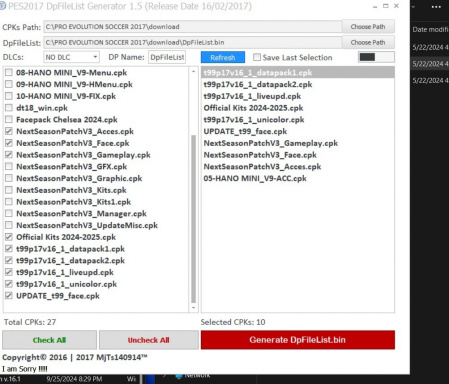Select Official Kits 2024-2025.cpk in the selected list
Image resolution: width=449 pixels, height=384 pixels.
298,108
